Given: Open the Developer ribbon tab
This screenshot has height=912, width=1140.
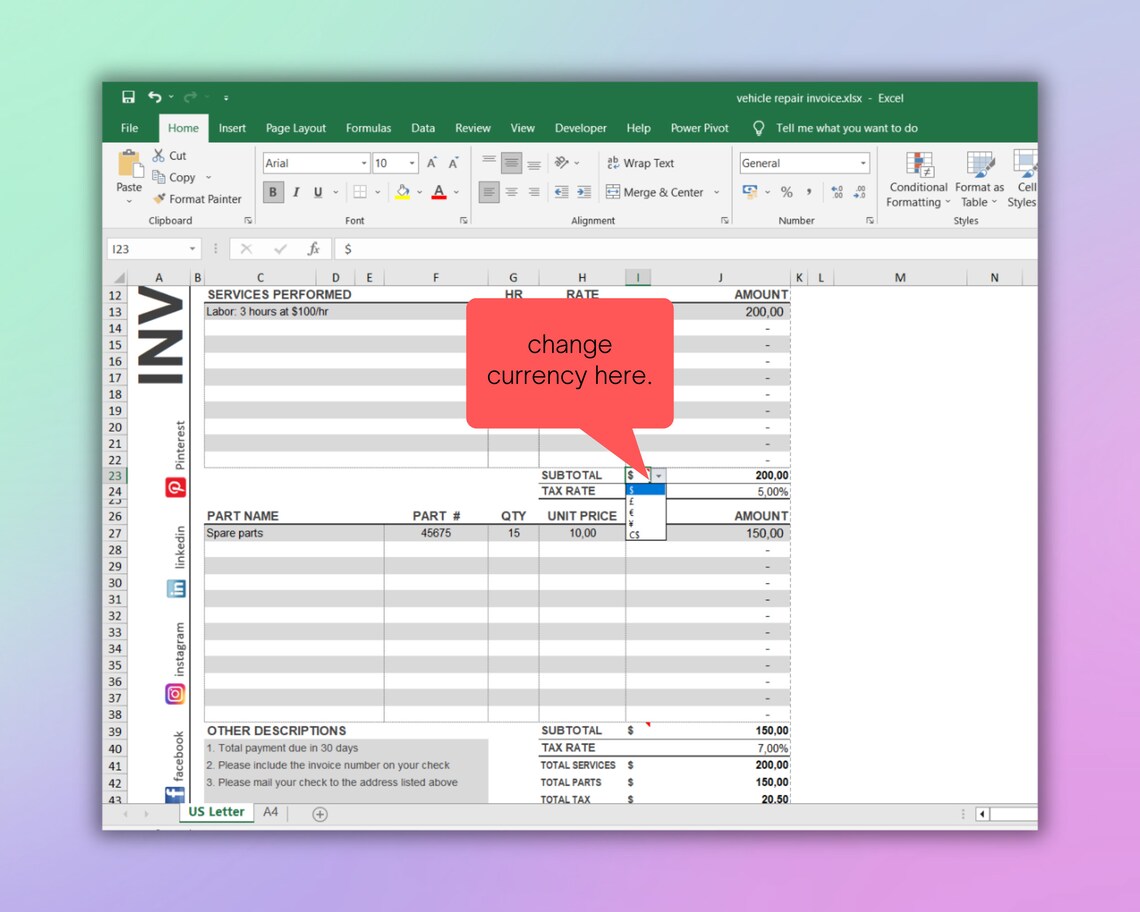Looking at the screenshot, I should [580, 128].
